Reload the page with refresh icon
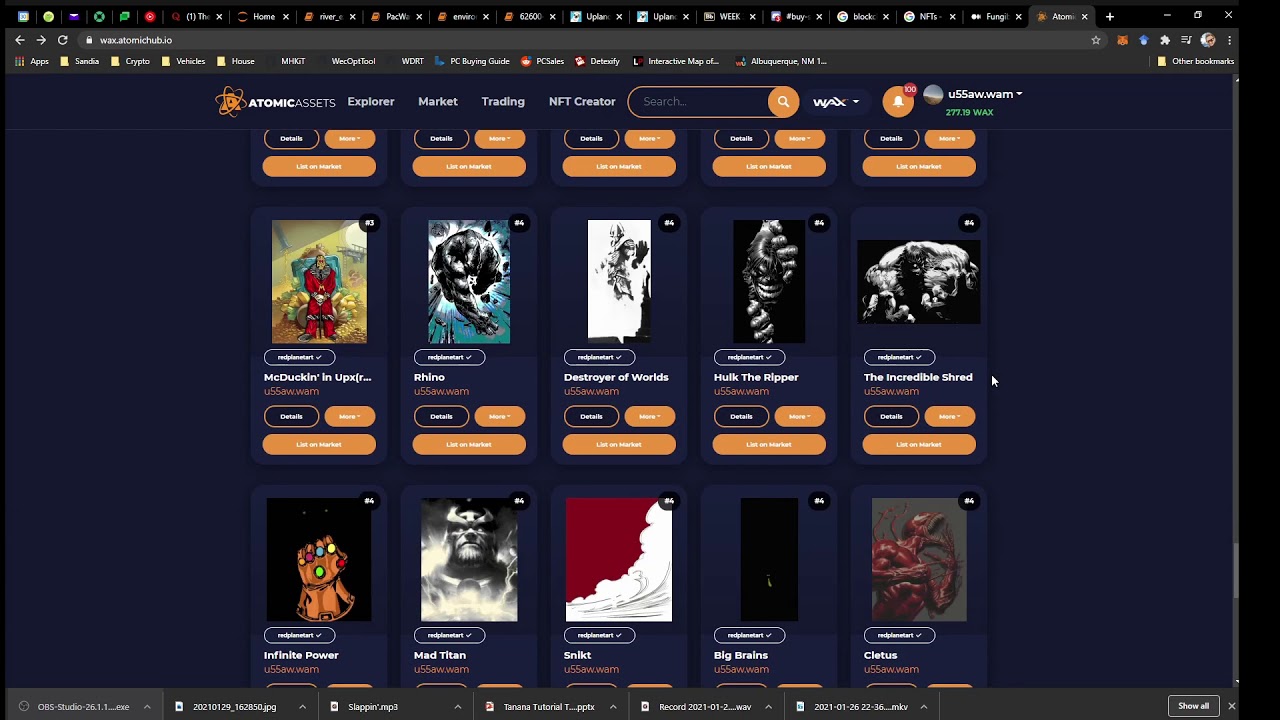The height and width of the screenshot is (720, 1280). 62,40
